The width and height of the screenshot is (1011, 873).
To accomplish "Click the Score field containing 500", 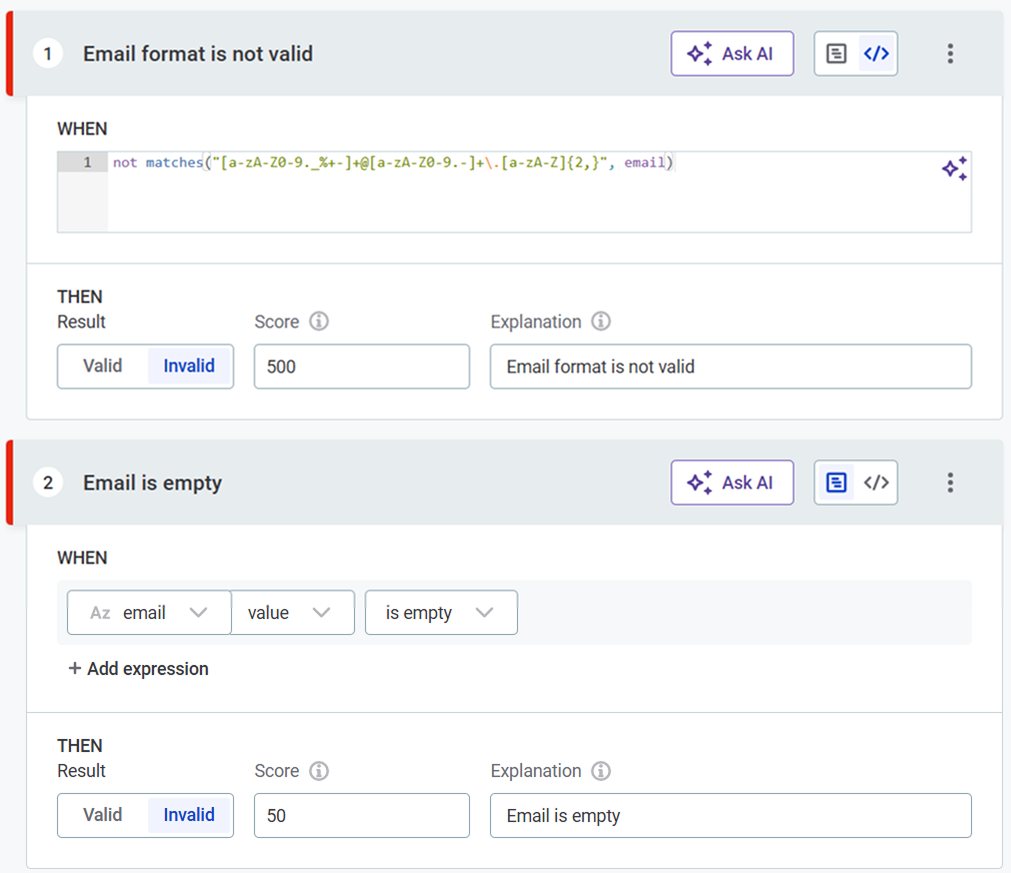I will (361, 367).
